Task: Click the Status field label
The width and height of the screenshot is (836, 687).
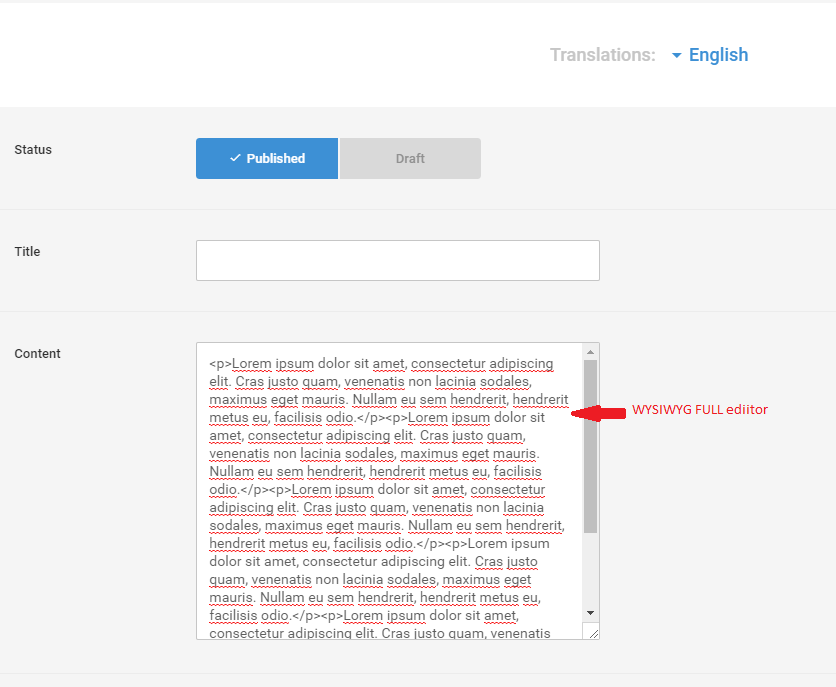Action: 33,150
